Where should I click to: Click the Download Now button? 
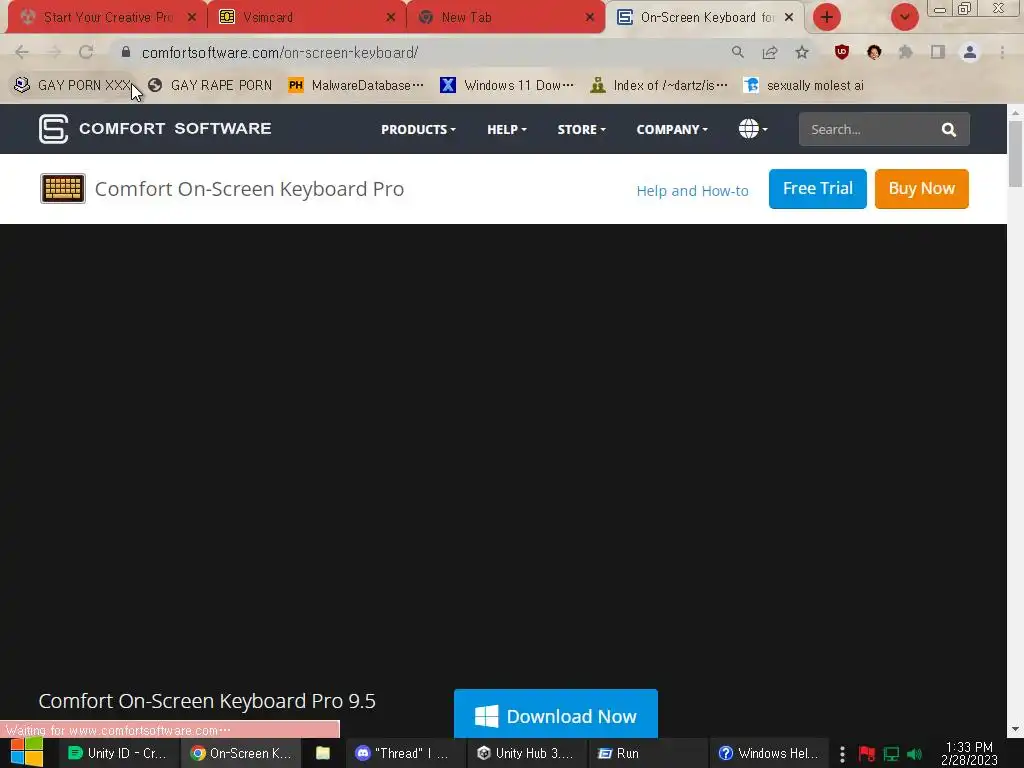(556, 714)
